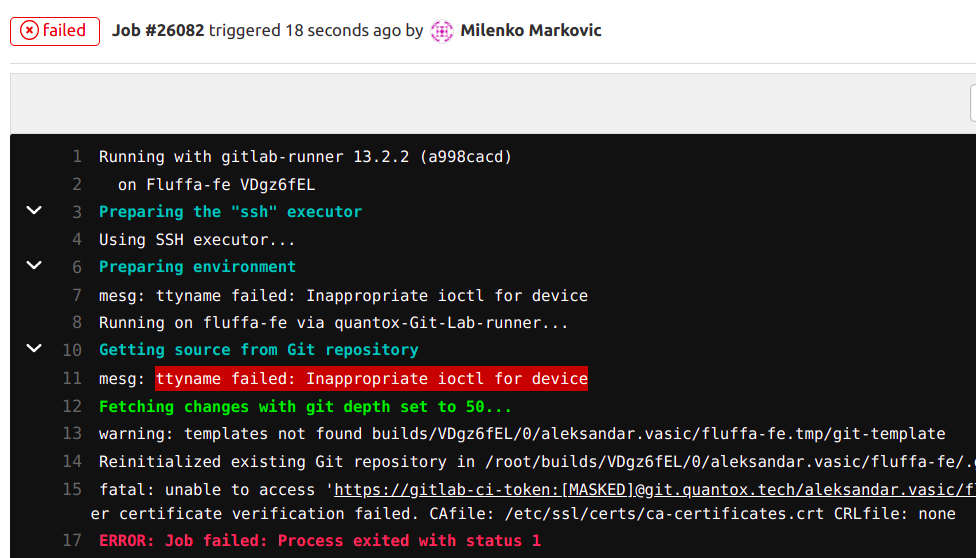The width and height of the screenshot is (976, 558).
Task: Click the red failed status badge
Action: [x=55, y=30]
